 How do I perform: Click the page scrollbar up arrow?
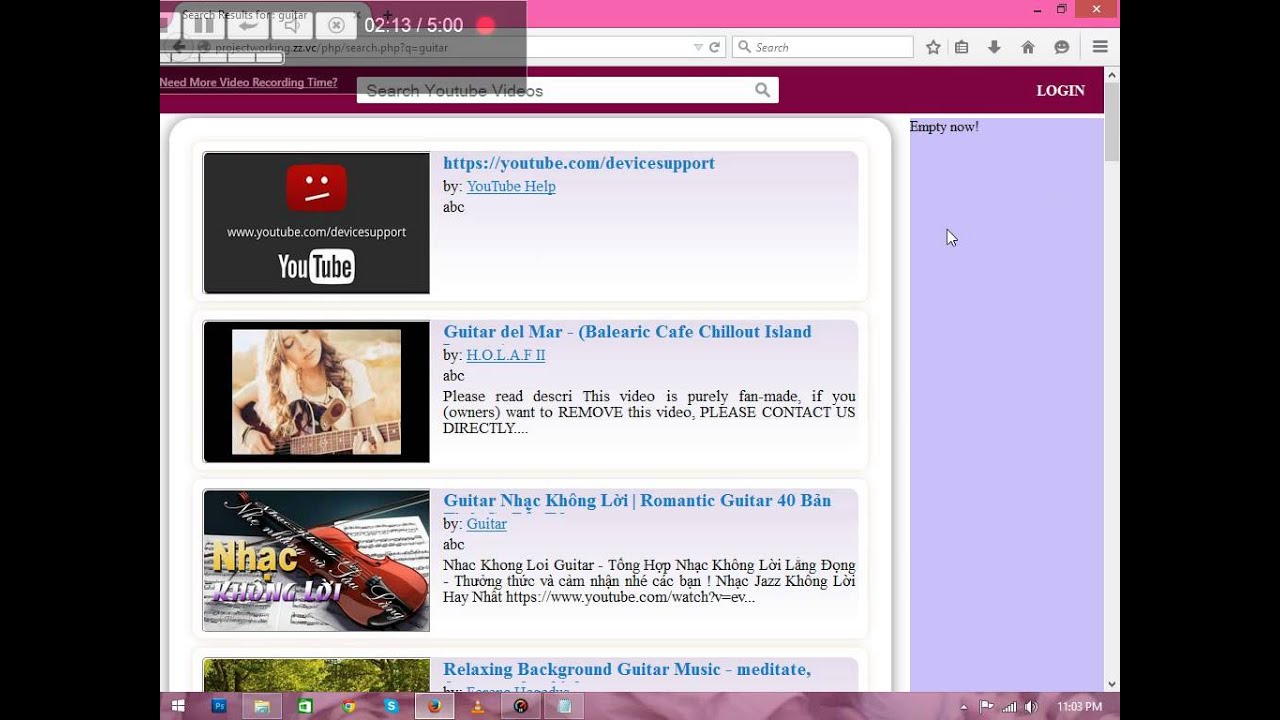(x=1112, y=75)
